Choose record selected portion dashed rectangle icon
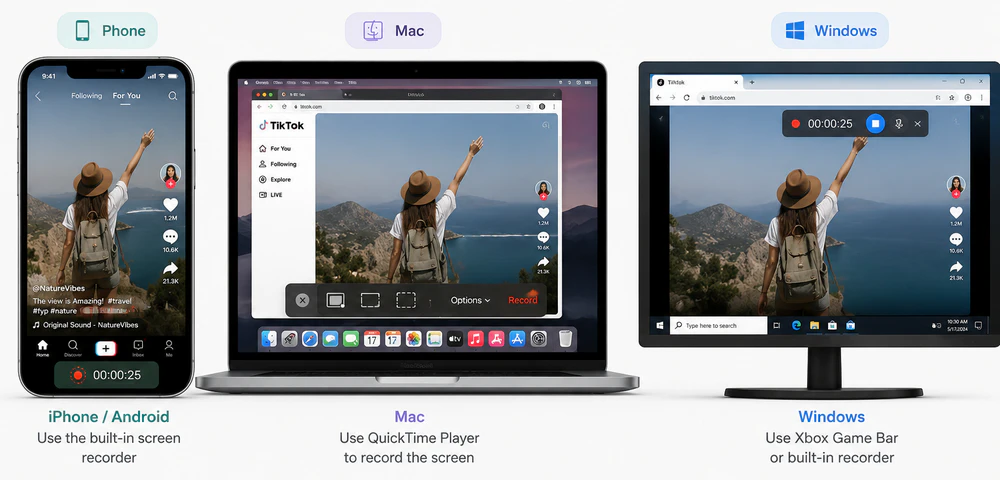The image size is (1000, 480). click(x=406, y=300)
